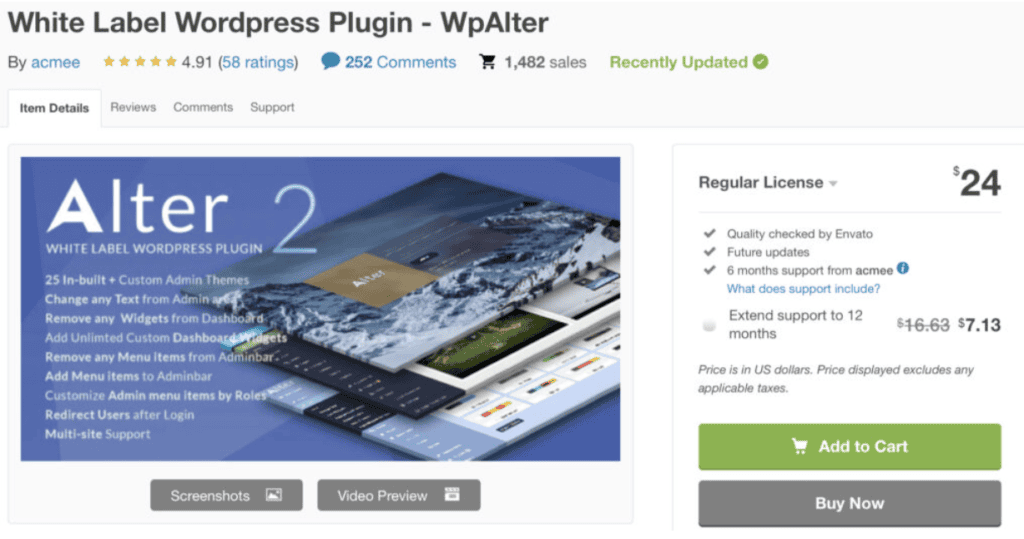Click the gray Buy Now button
This screenshot has height=539, width=1024.
coord(849,503)
